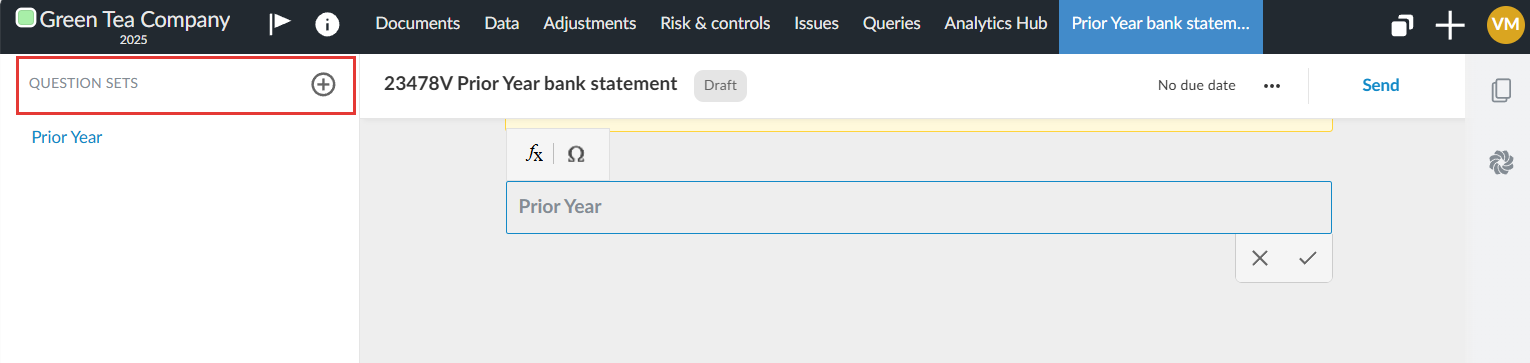Go to Adjustments menu
Image resolution: width=1530 pixels, height=363 pixels.
point(590,23)
